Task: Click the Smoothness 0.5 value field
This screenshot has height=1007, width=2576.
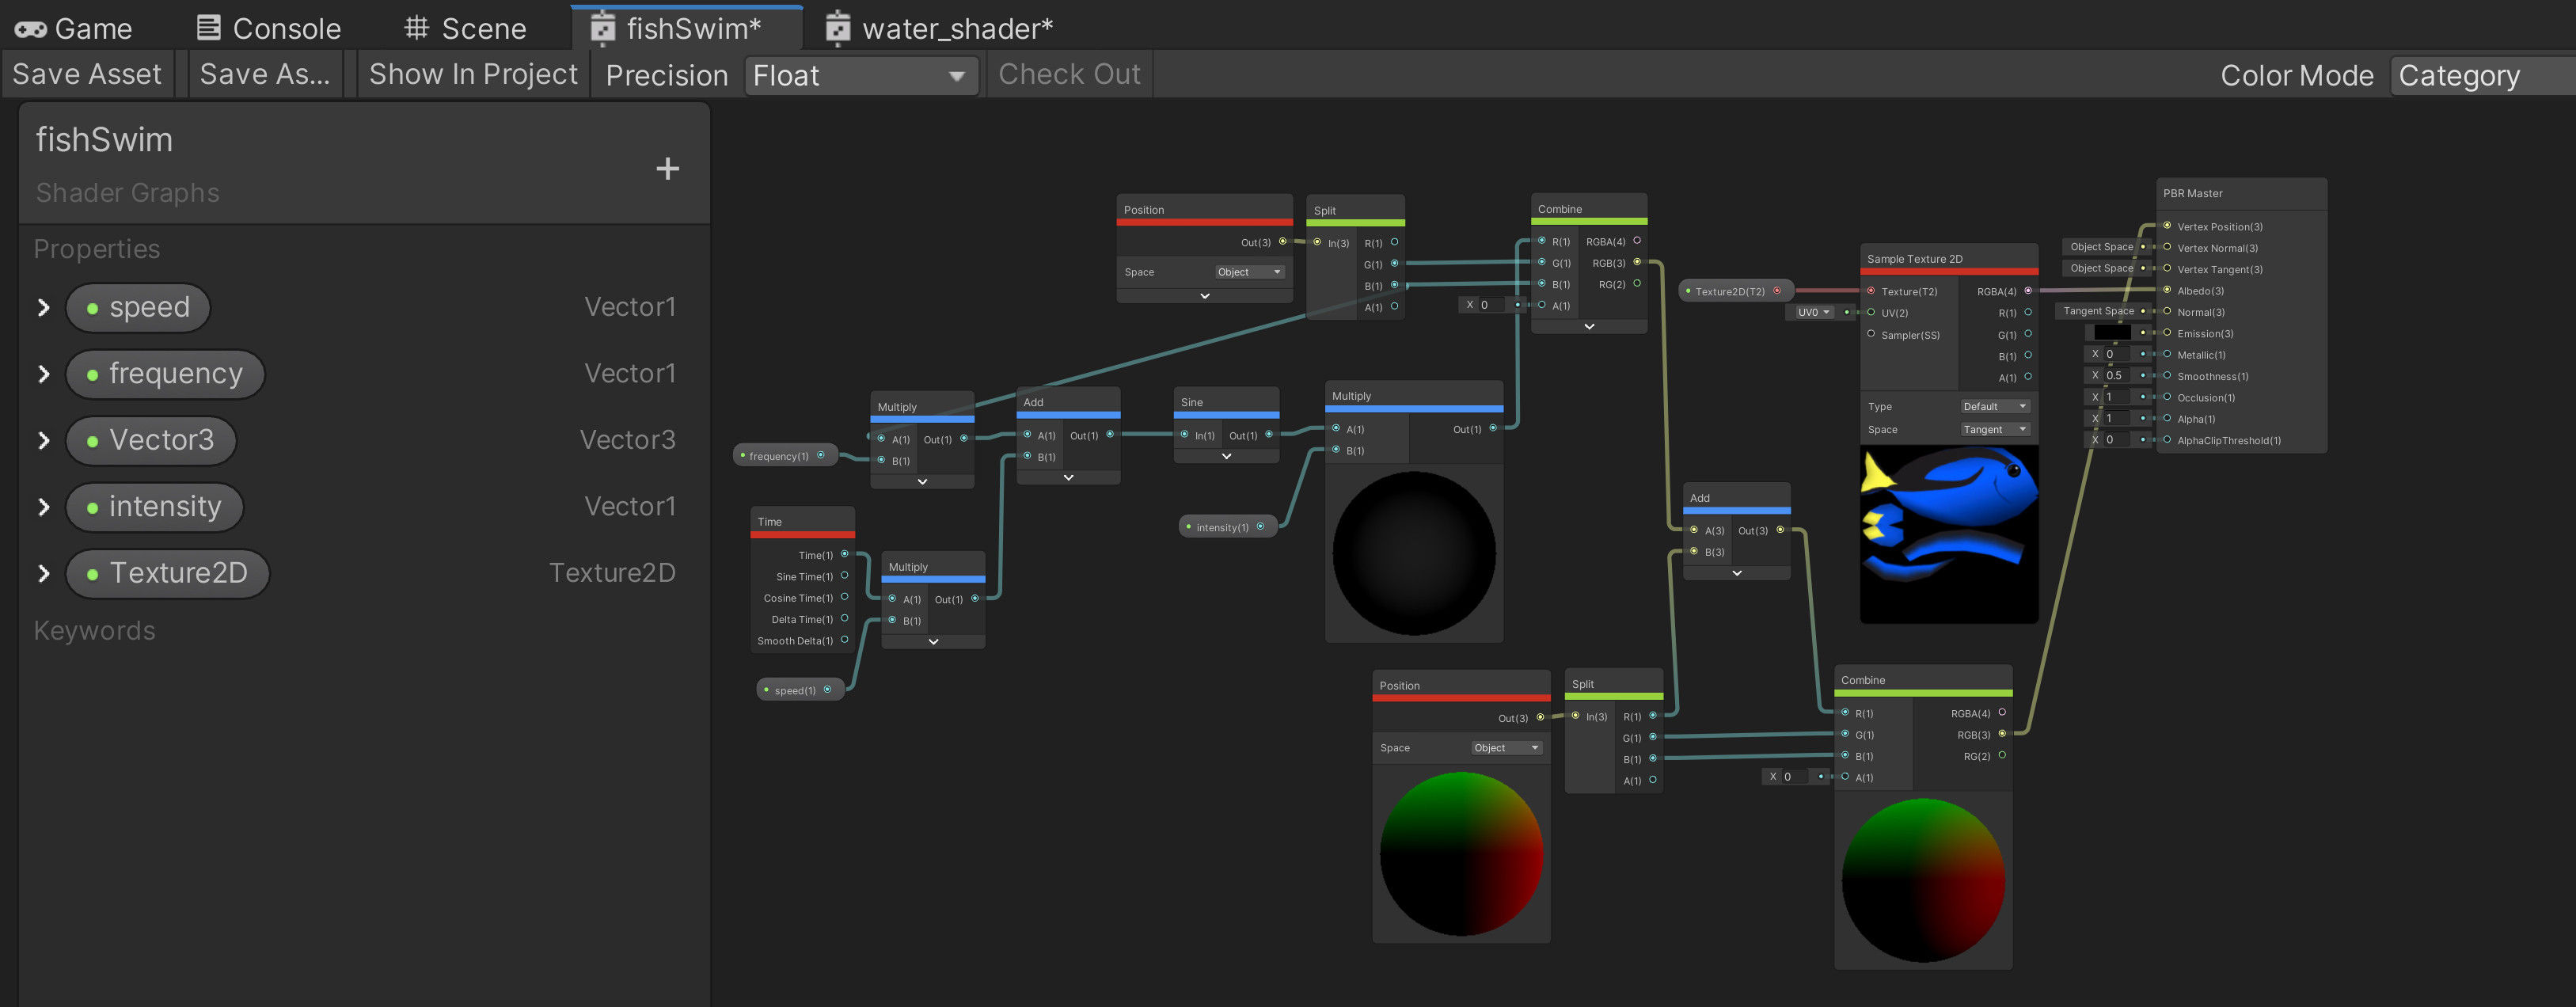Action: pyautogui.click(x=2116, y=376)
